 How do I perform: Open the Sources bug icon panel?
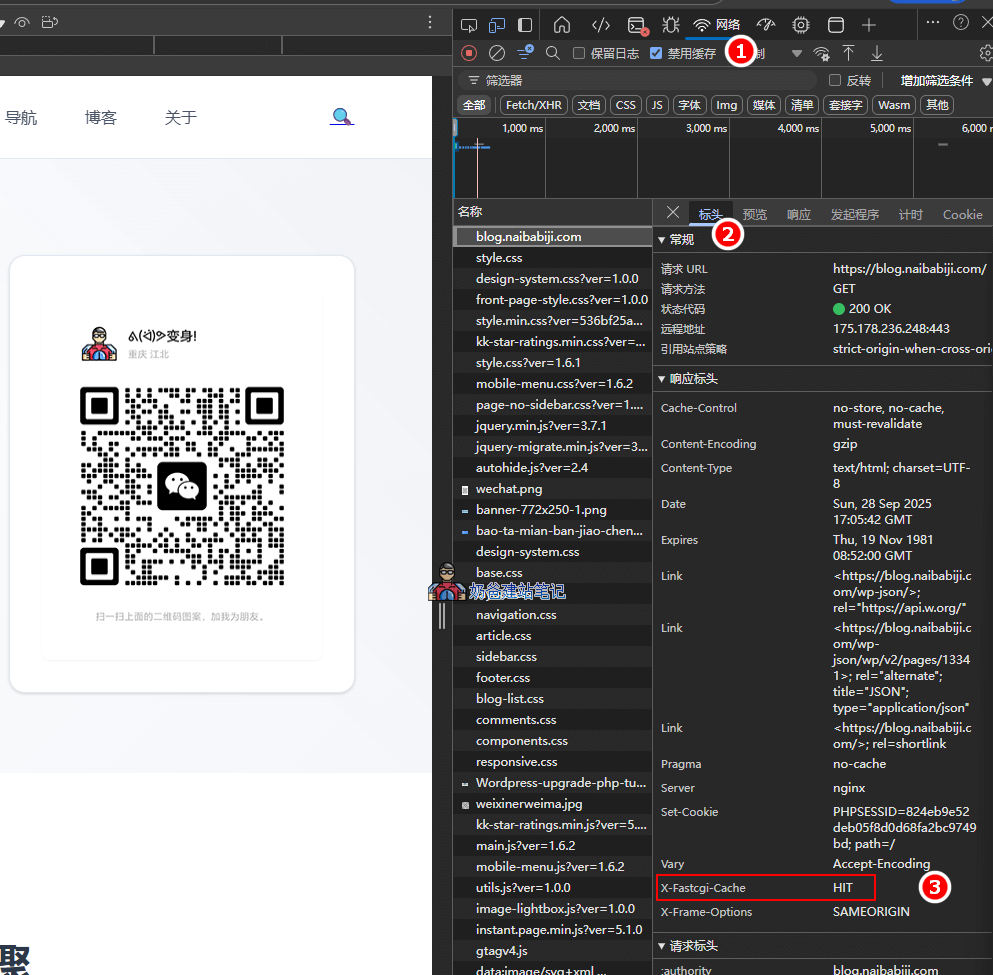click(x=670, y=24)
